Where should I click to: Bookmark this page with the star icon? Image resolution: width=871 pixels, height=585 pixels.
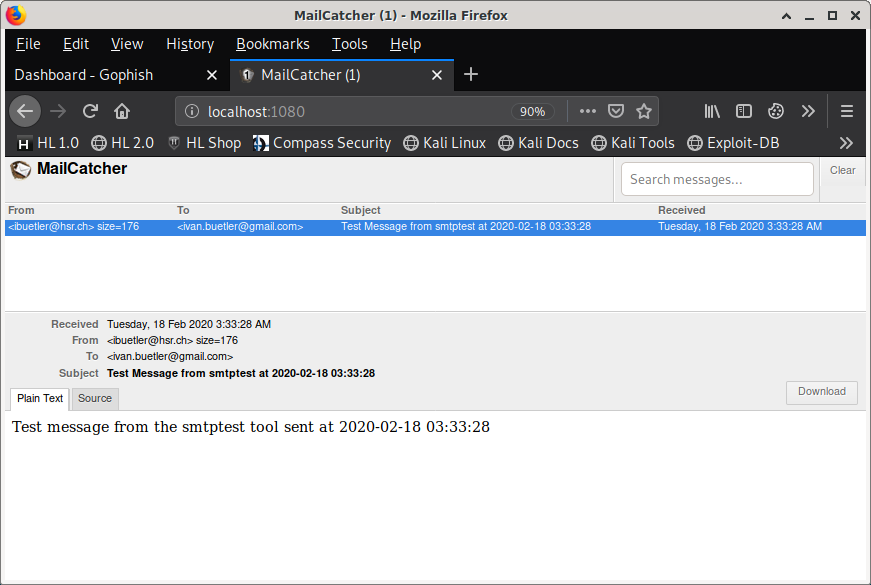[644, 111]
